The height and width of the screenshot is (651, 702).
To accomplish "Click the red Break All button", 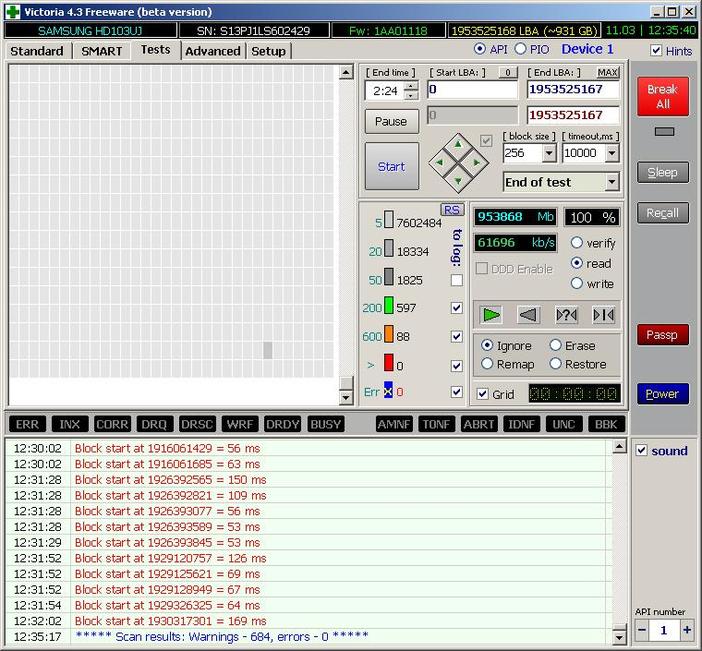I will tap(663, 96).
